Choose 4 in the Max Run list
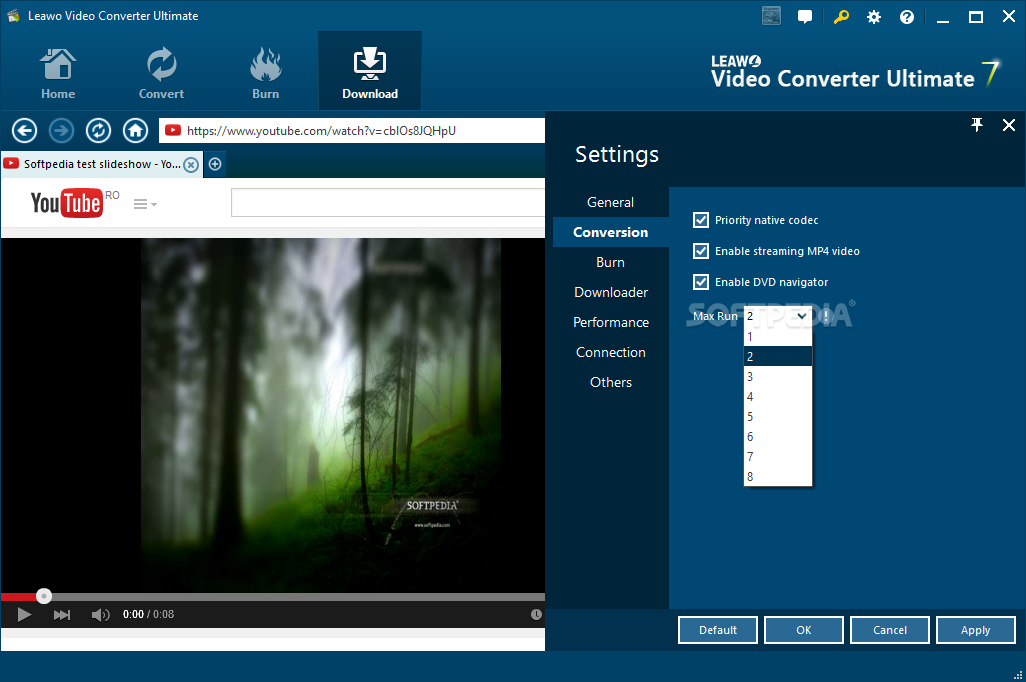 tap(778, 397)
